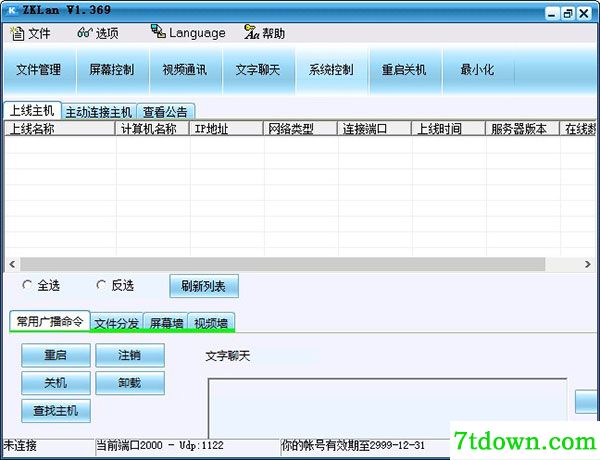Switch to the 查看公告 tab

click(165, 112)
